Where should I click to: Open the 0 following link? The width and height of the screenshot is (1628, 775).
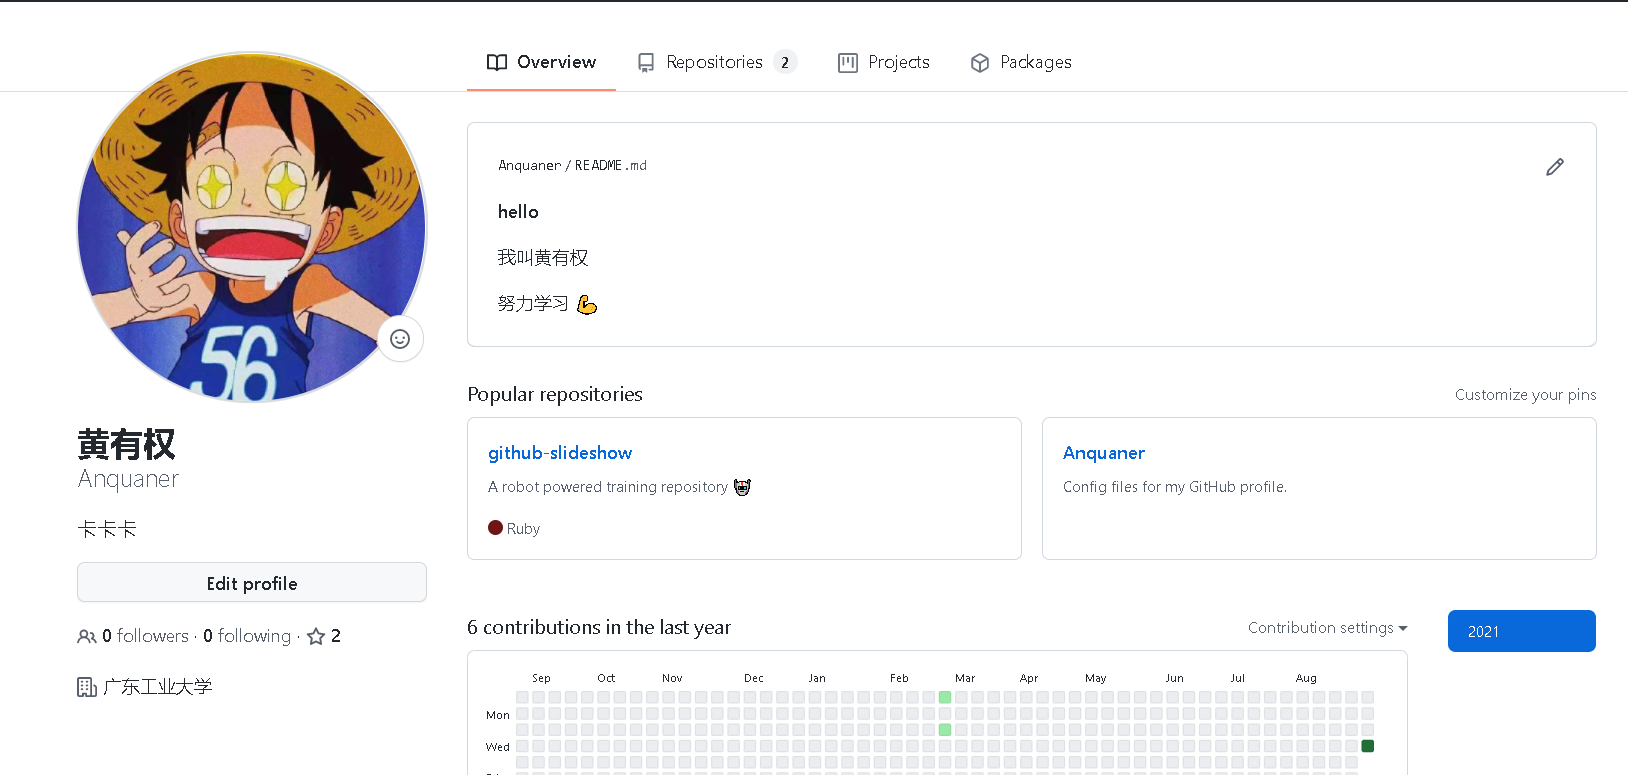pyautogui.click(x=247, y=636)
